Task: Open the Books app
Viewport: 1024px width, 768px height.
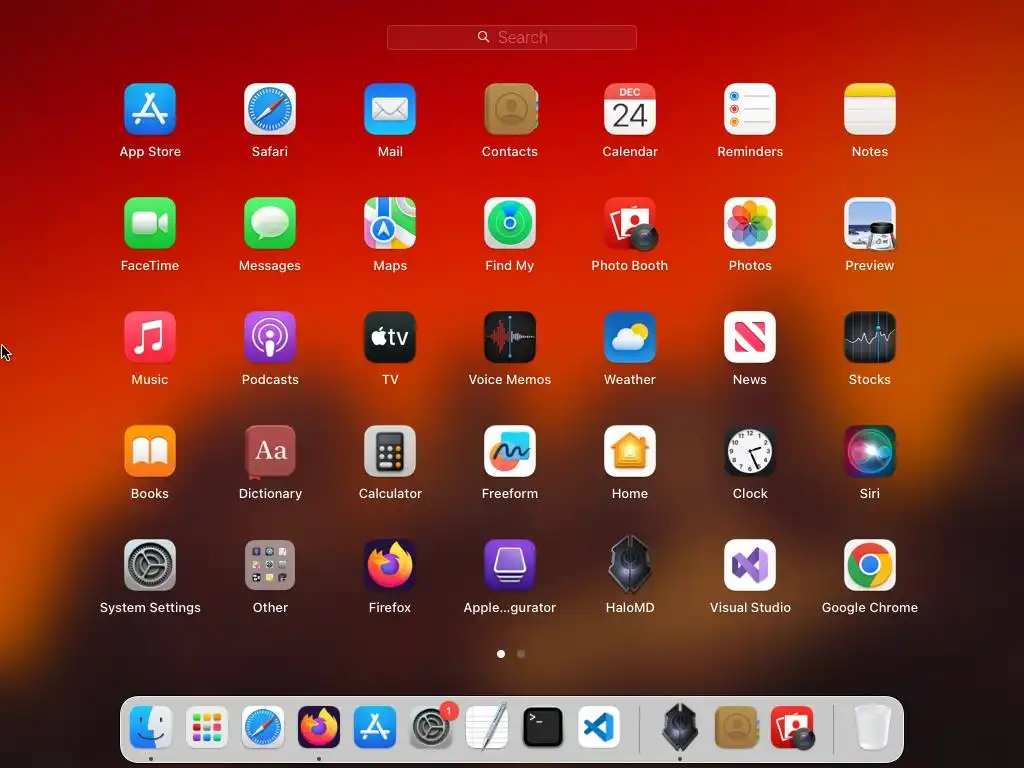Action: [x=150, y=451]
